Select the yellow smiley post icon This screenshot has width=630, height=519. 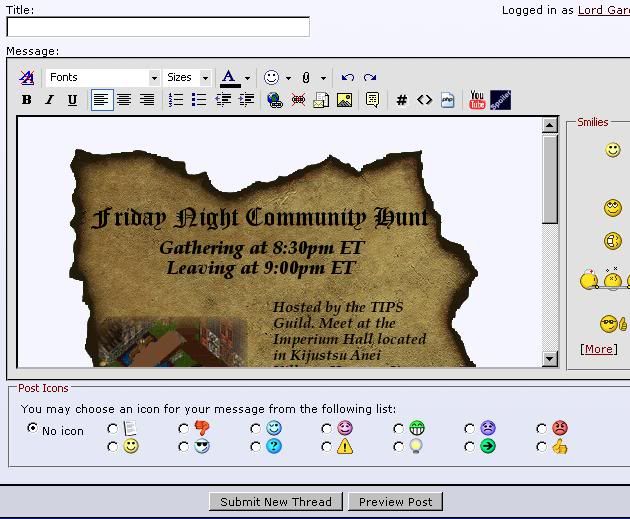click(112, 446)
